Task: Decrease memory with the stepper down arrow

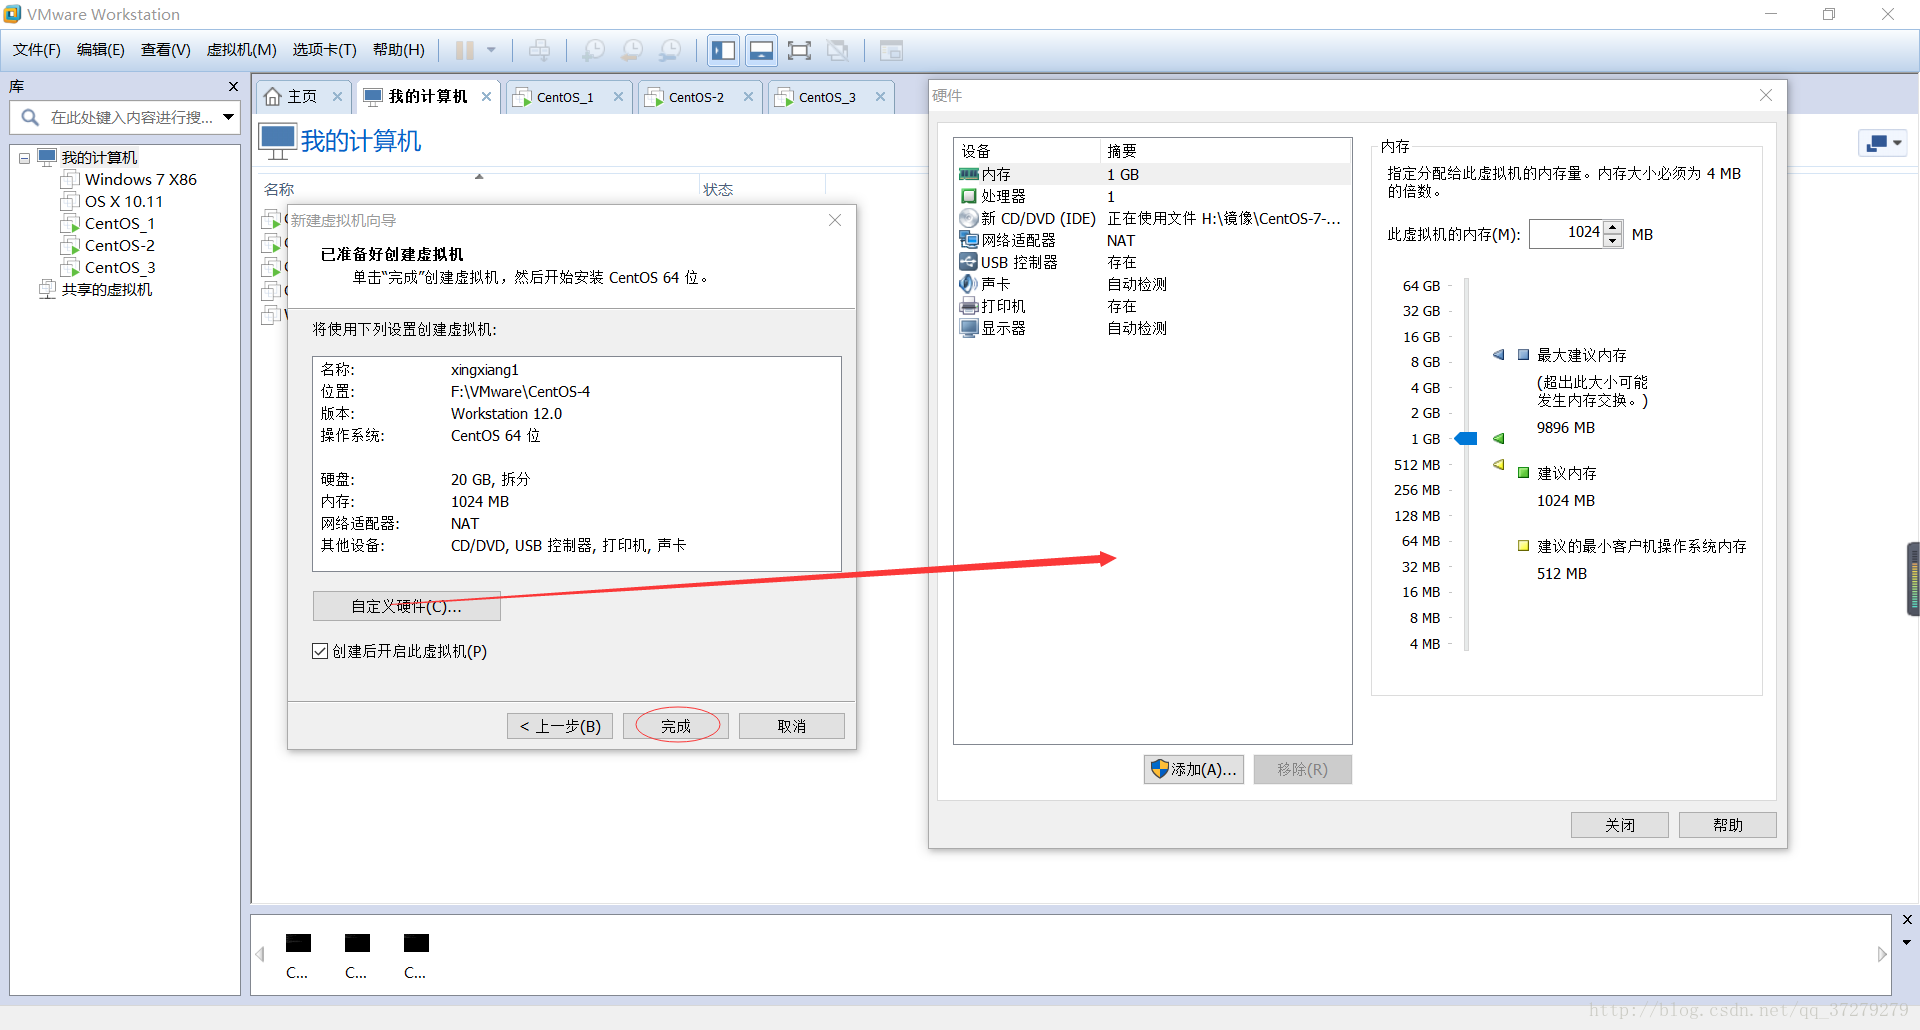Action: (1613, 240)
